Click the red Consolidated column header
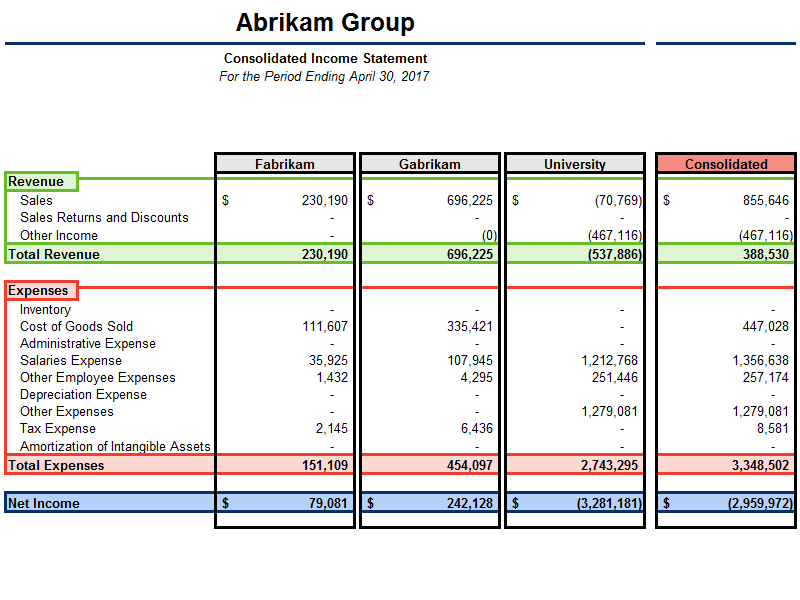 [x=726, y=164]
